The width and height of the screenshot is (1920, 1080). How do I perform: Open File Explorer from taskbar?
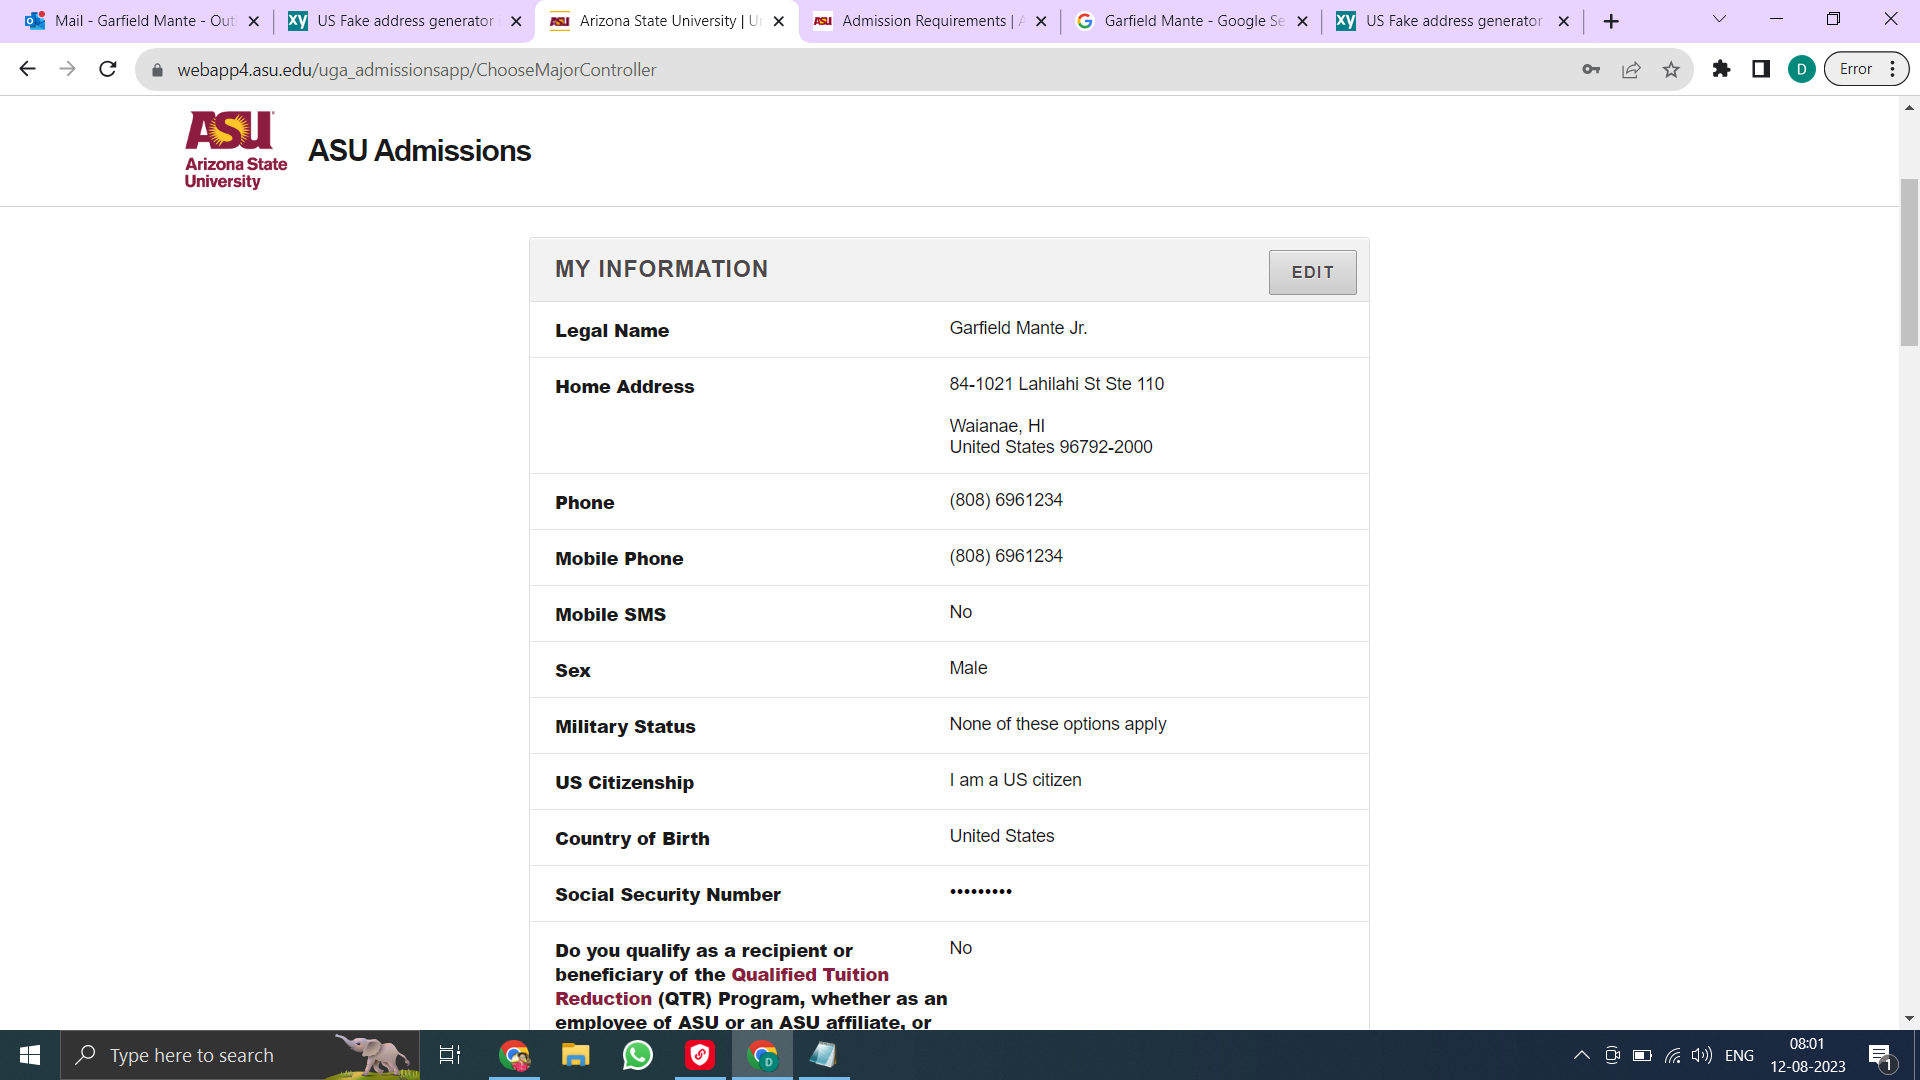click(575, 1055)
